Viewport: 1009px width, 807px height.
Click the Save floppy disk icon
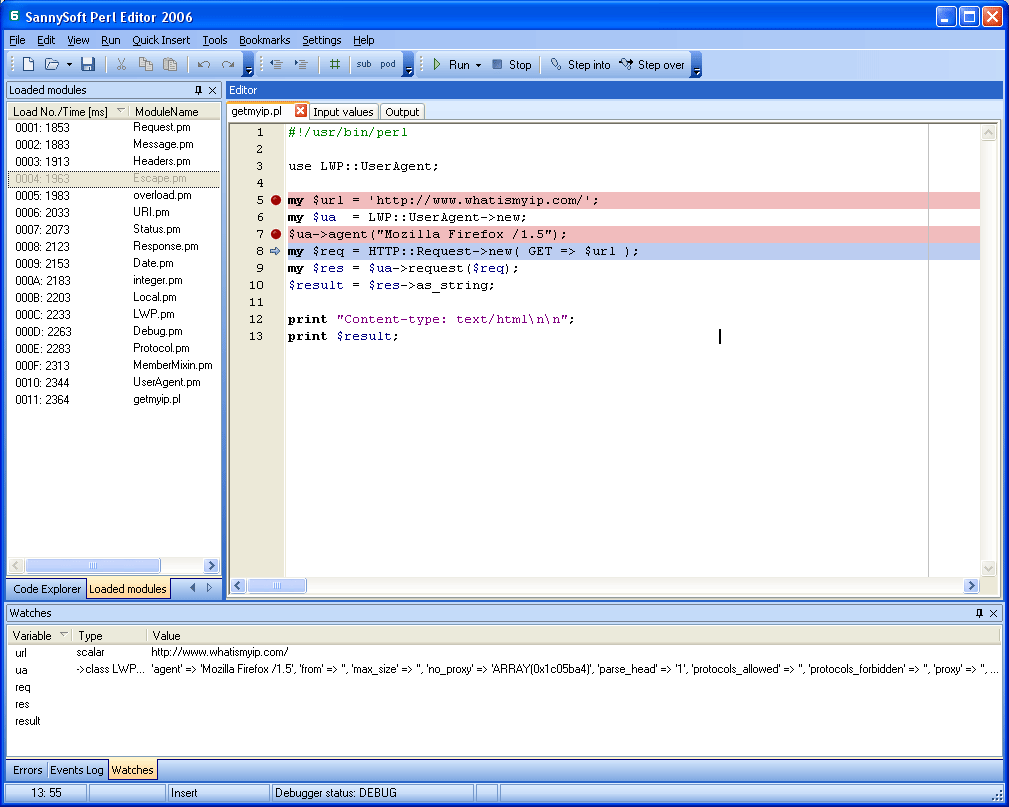tap(88, 65)
